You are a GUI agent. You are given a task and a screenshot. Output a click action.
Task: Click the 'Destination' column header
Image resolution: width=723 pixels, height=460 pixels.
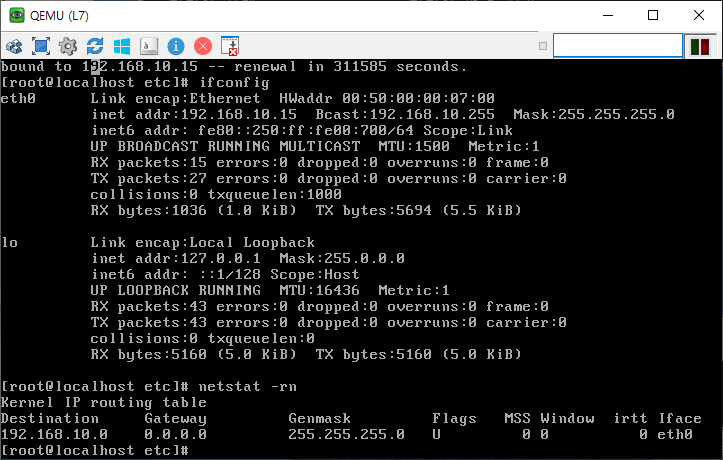tap(50, 419)
